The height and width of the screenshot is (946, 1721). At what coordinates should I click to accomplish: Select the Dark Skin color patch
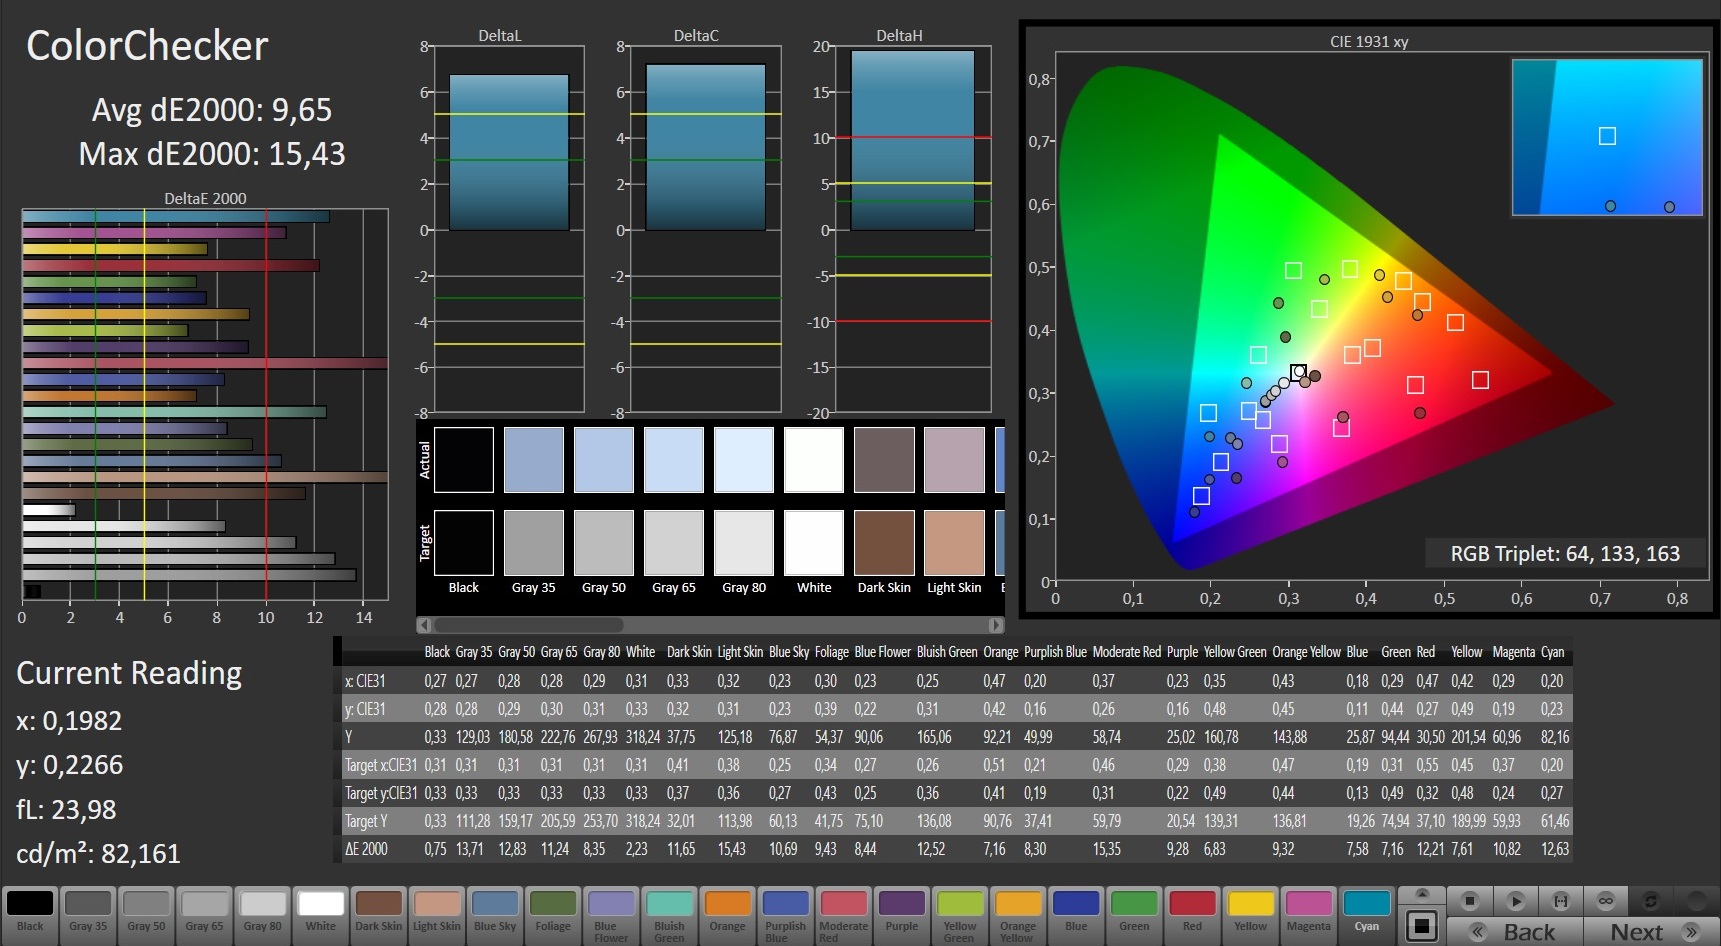tap(378, 911)
